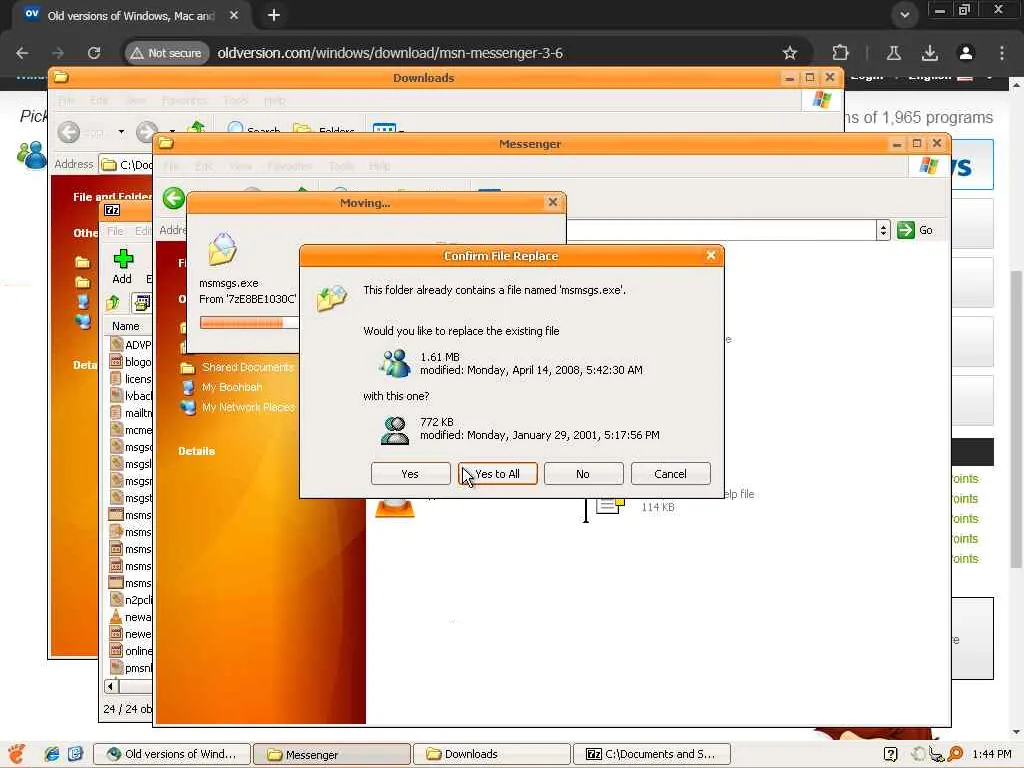Click the Name column header in 7-Zip
Screen dimensions: 1024x768
[x=127, y=326]
